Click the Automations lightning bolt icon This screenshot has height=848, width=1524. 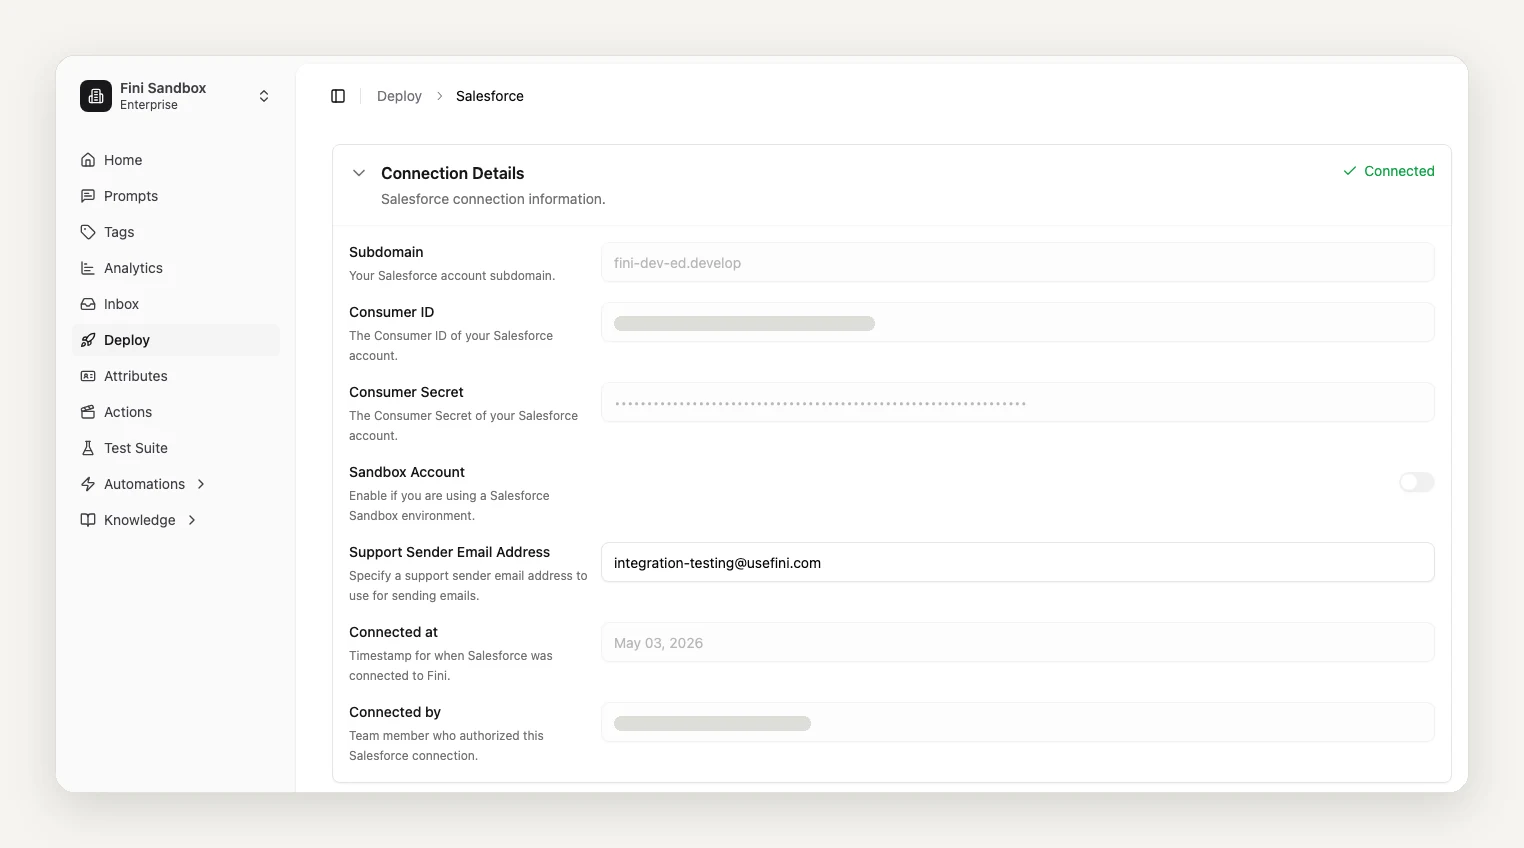(88, 484)
